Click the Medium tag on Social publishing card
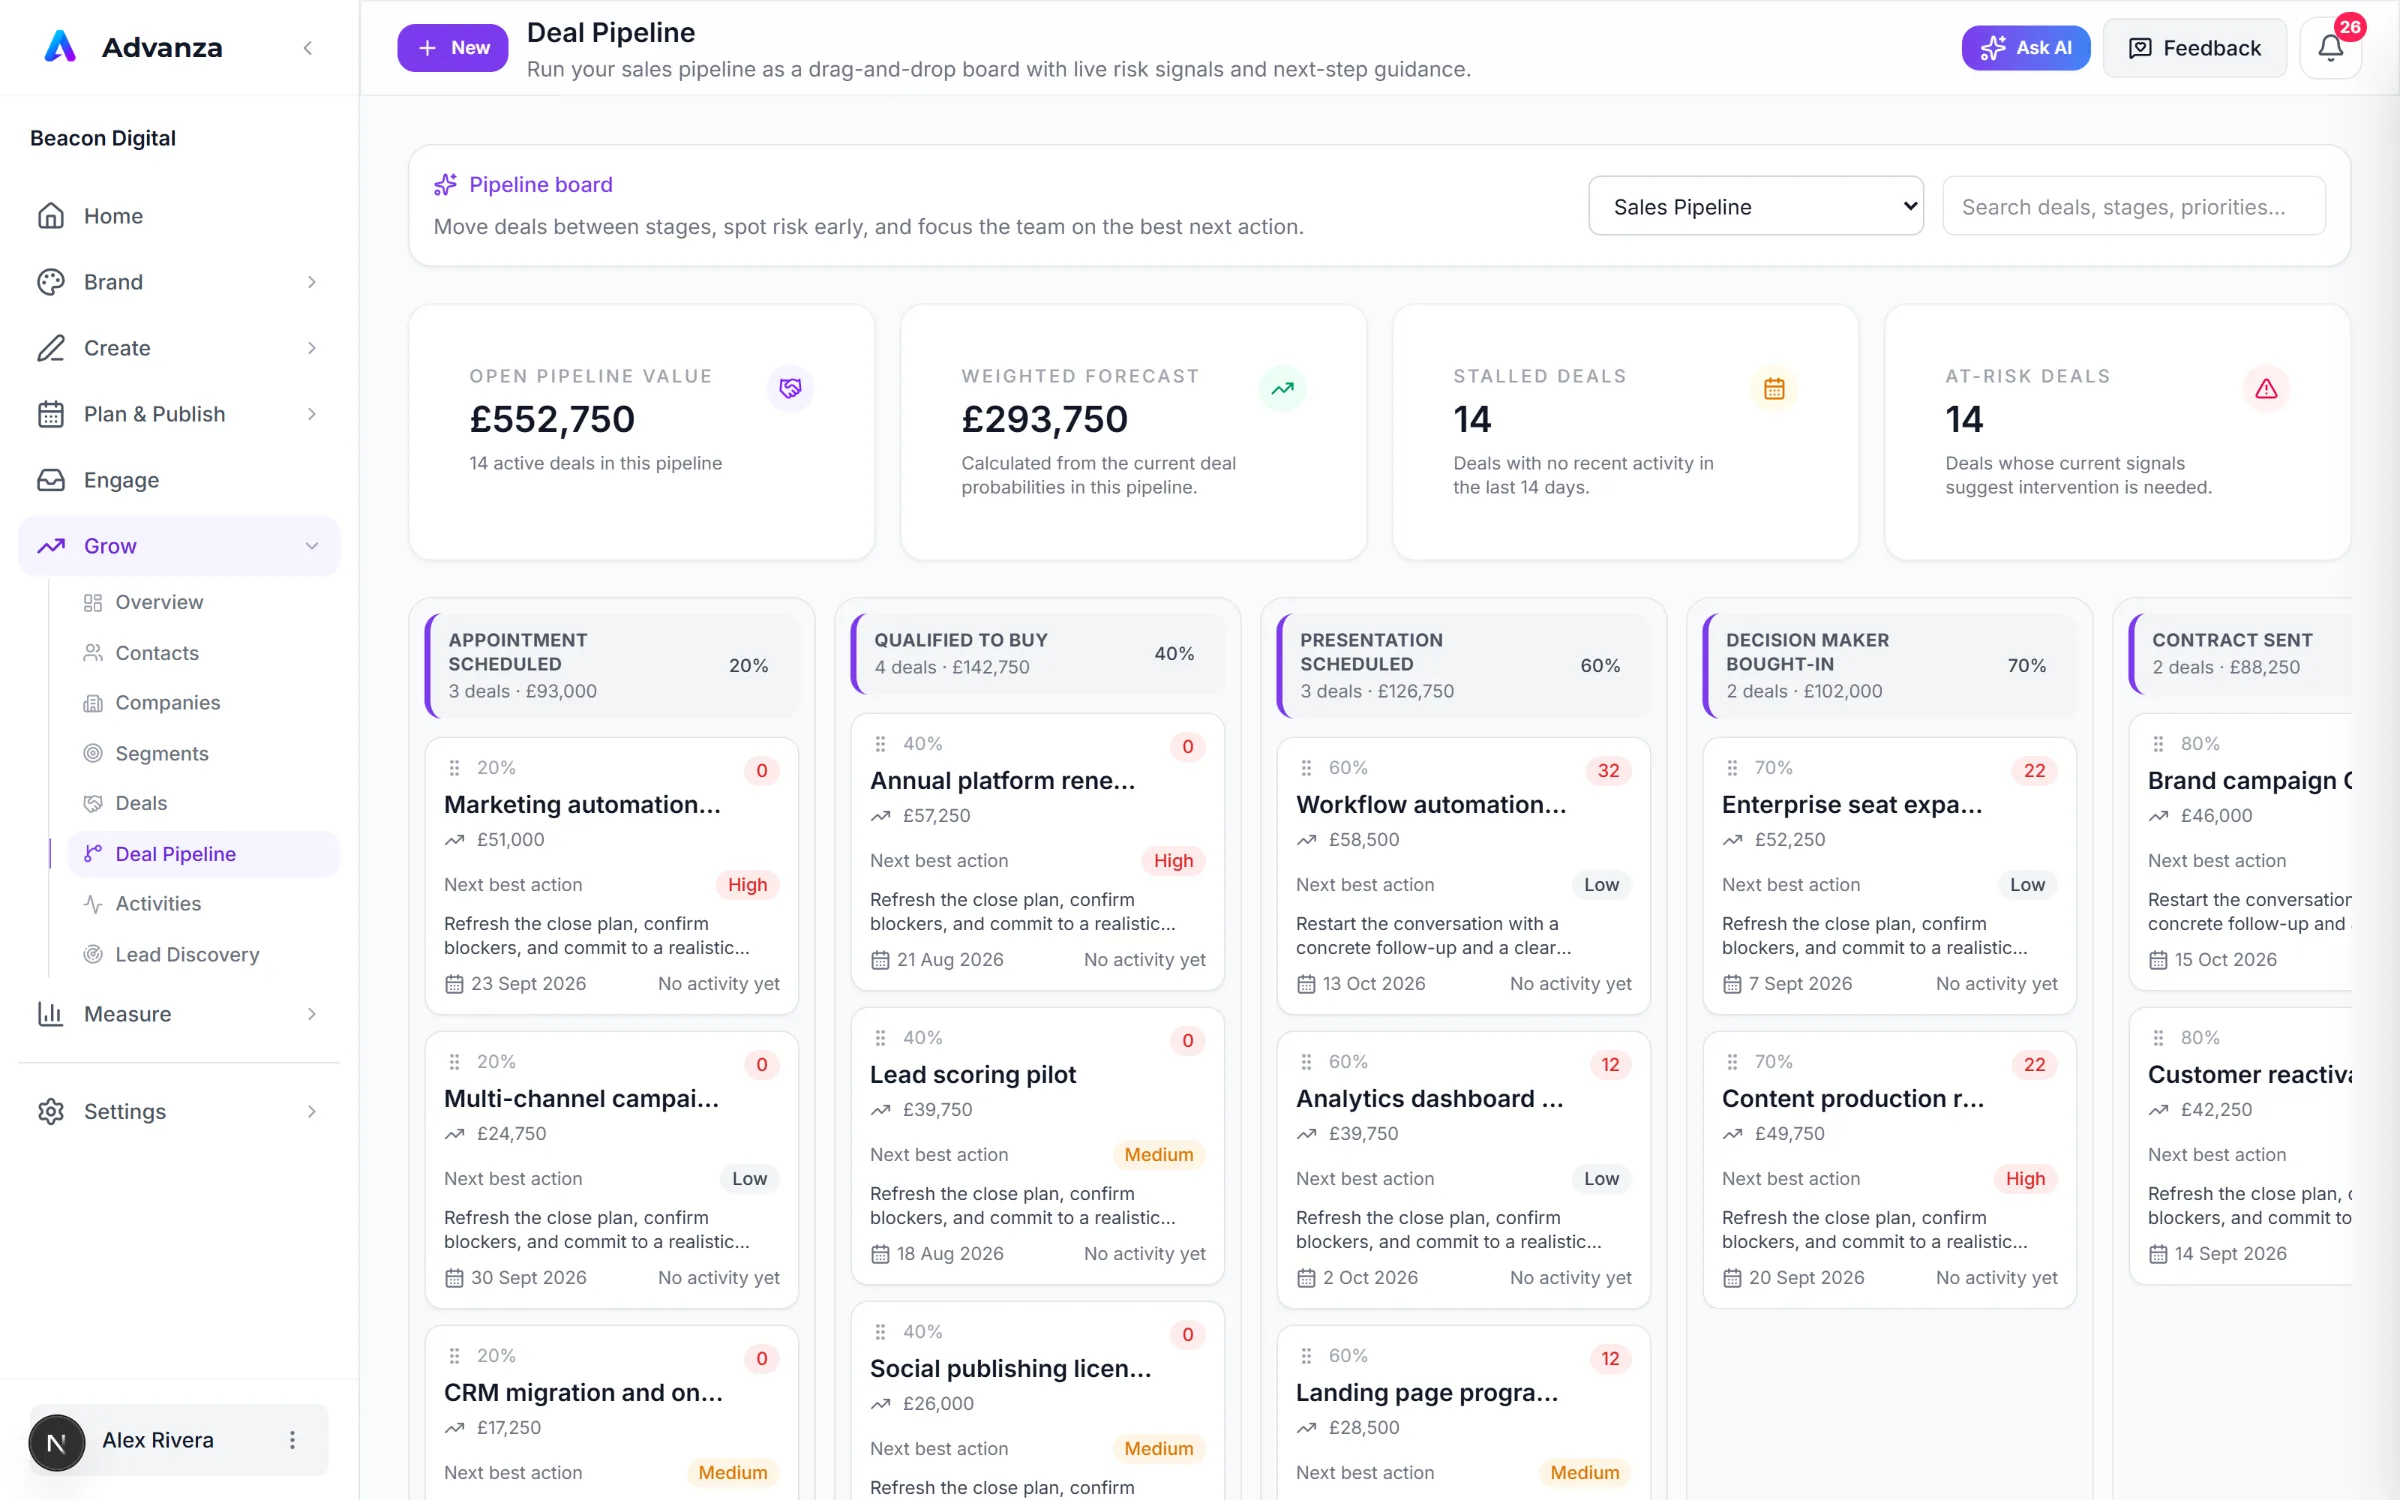Viewport: 2400px width, 1500px height. (x=1158, y=1449)
